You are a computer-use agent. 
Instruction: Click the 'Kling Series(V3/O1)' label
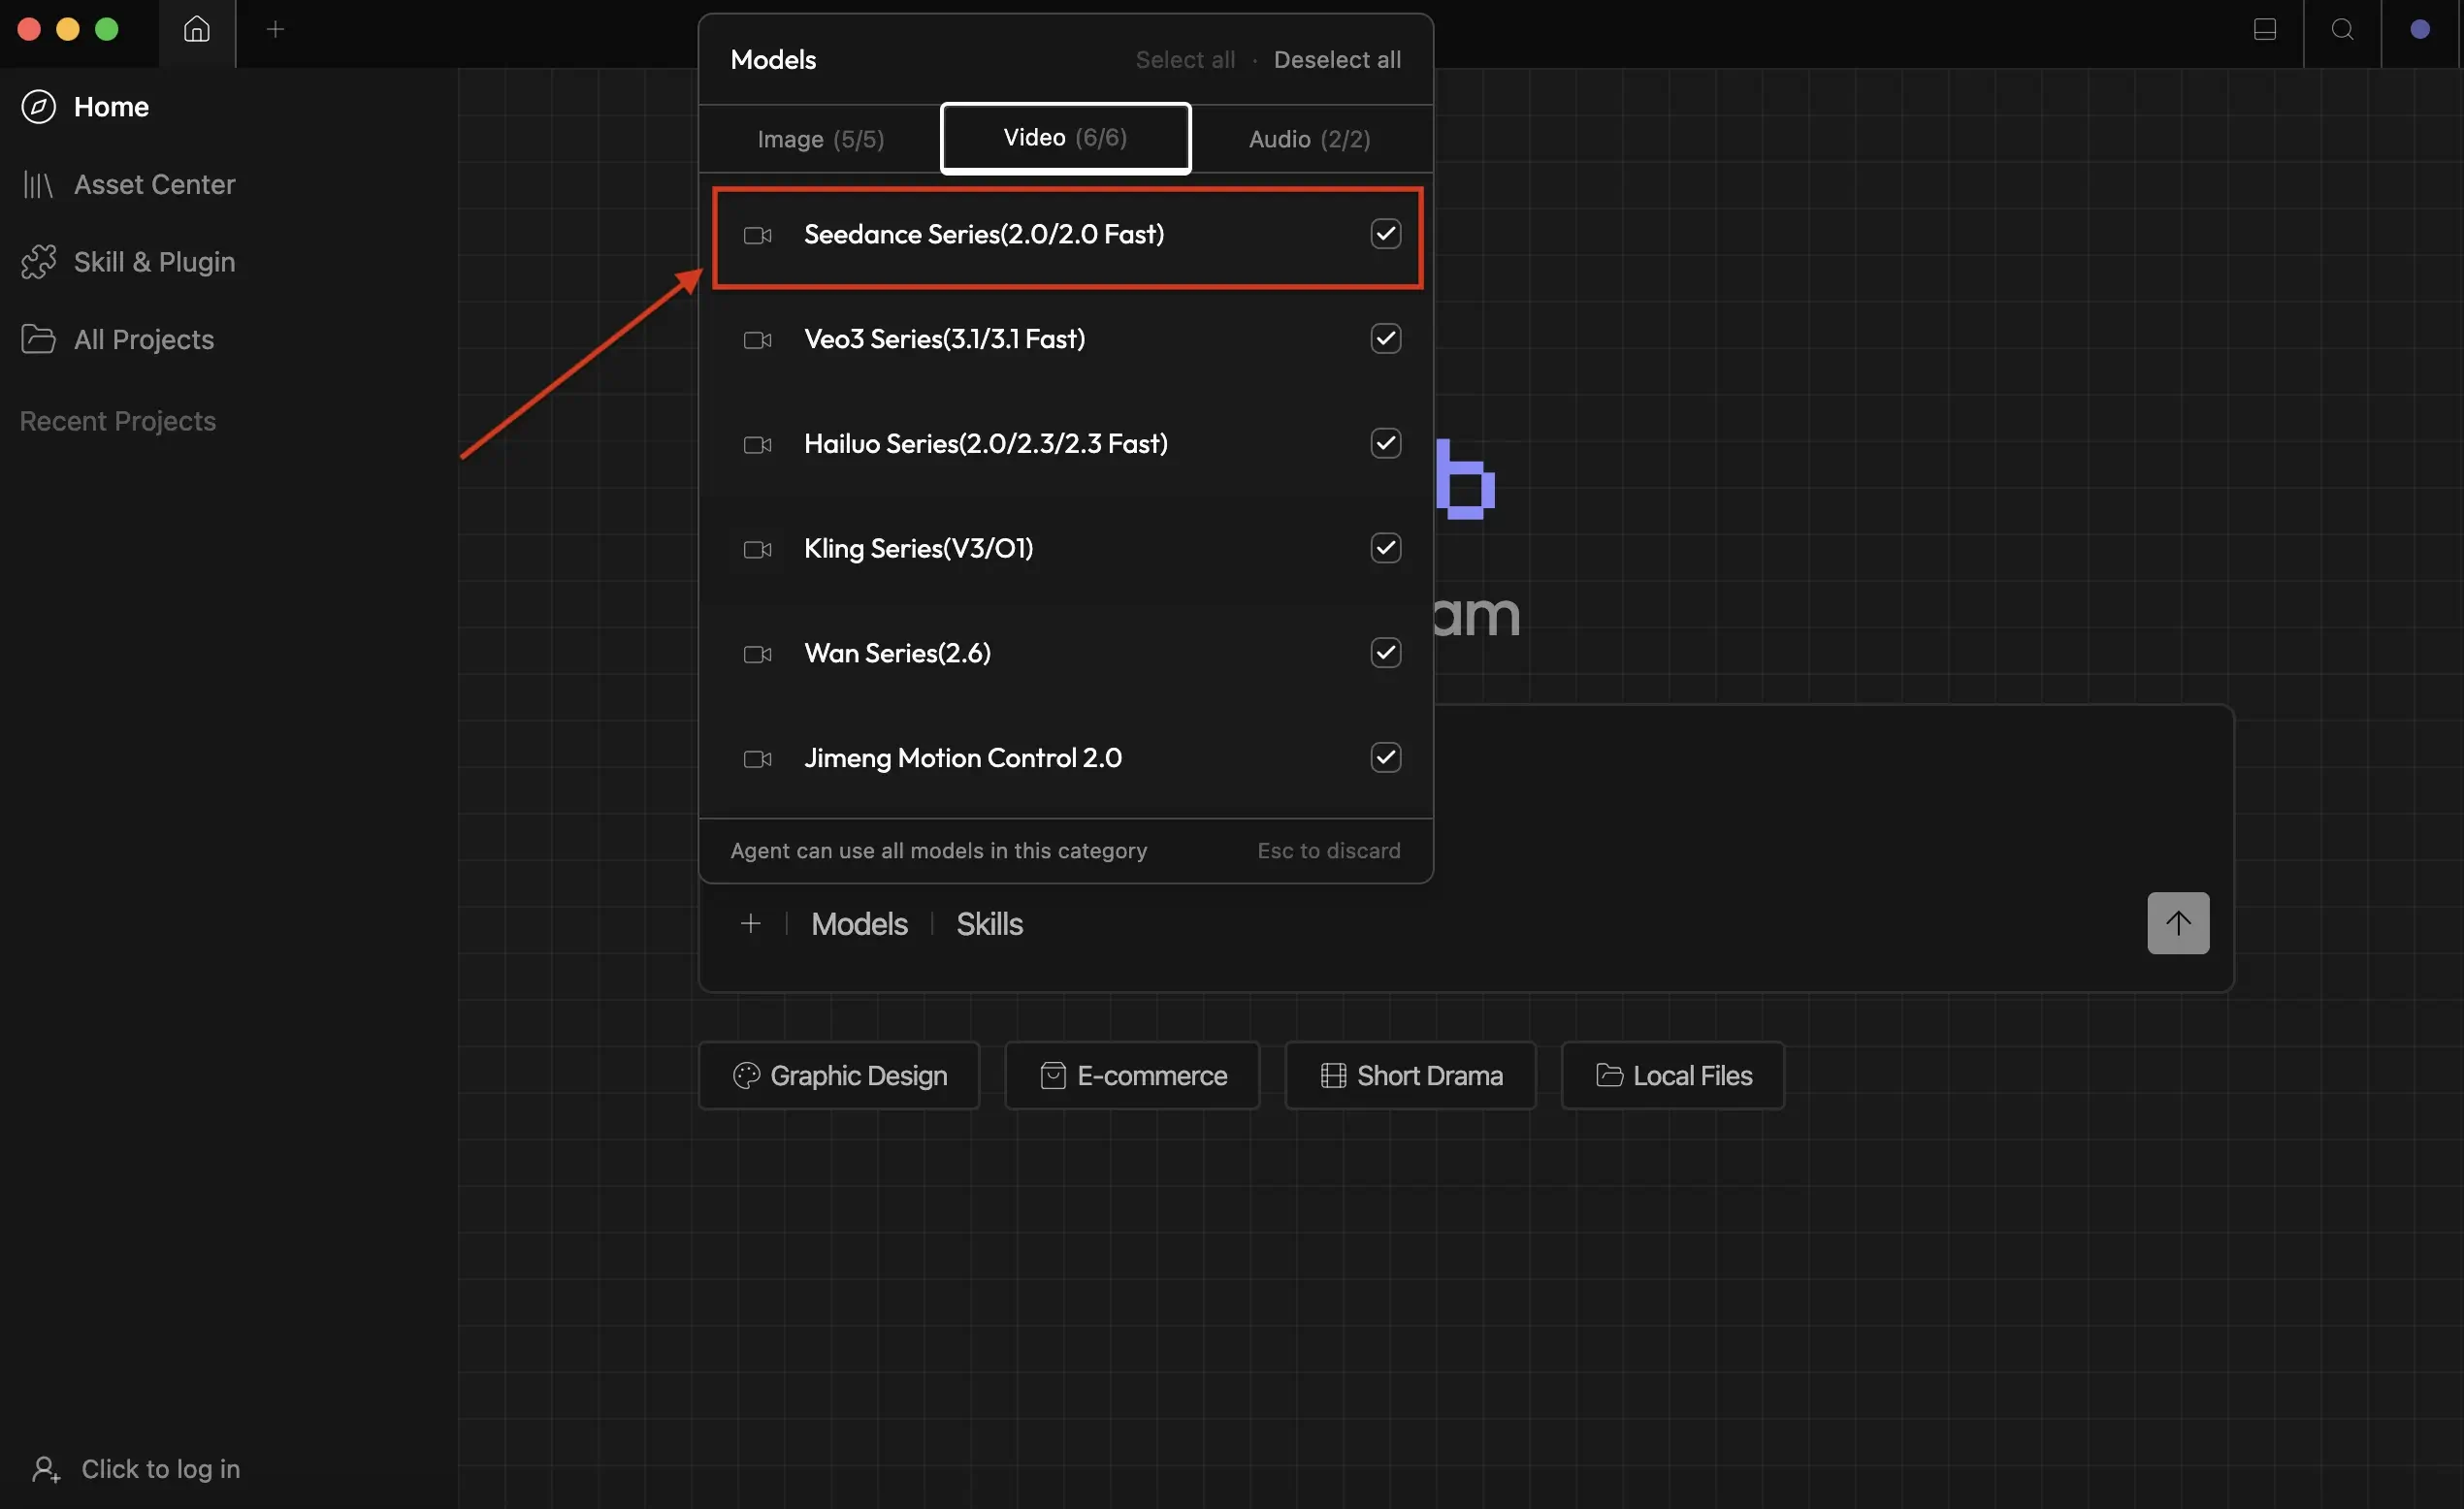918,548
